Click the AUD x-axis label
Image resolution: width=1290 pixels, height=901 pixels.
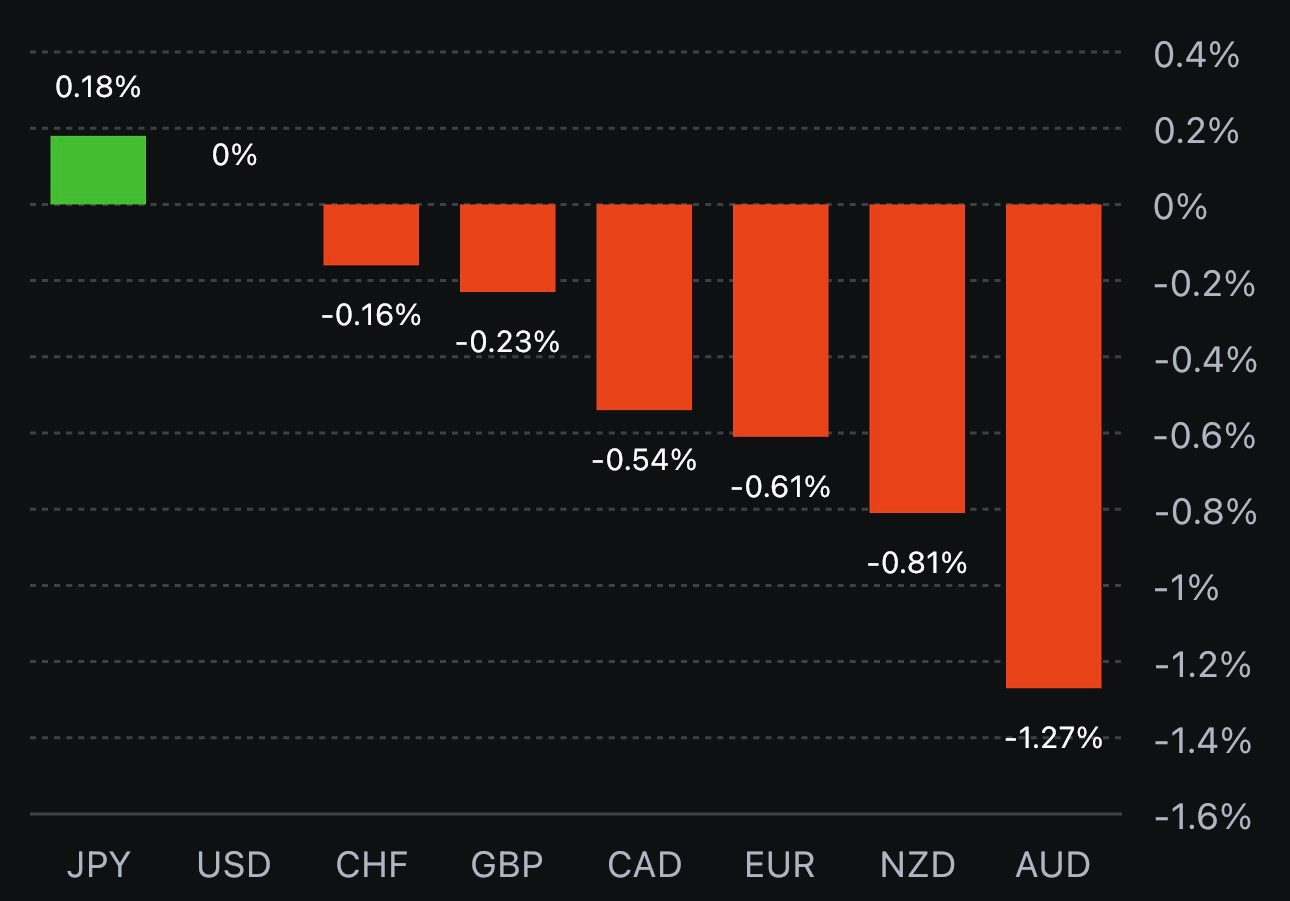(1053, 865)
